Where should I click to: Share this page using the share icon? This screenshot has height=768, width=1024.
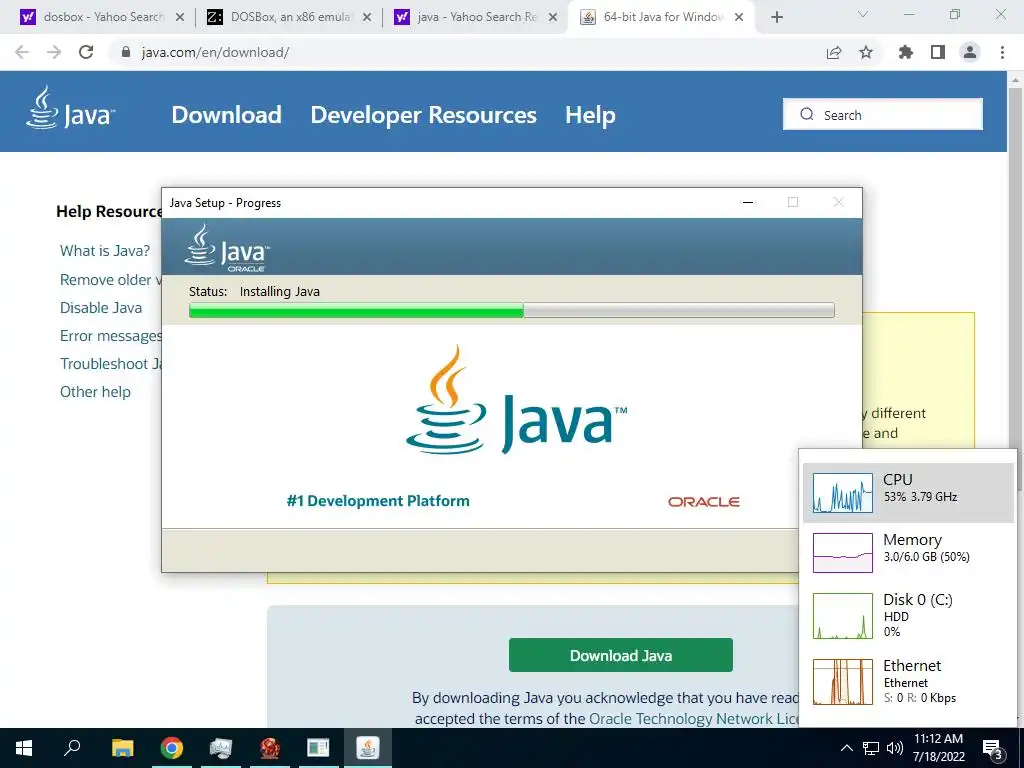point(834,52)
